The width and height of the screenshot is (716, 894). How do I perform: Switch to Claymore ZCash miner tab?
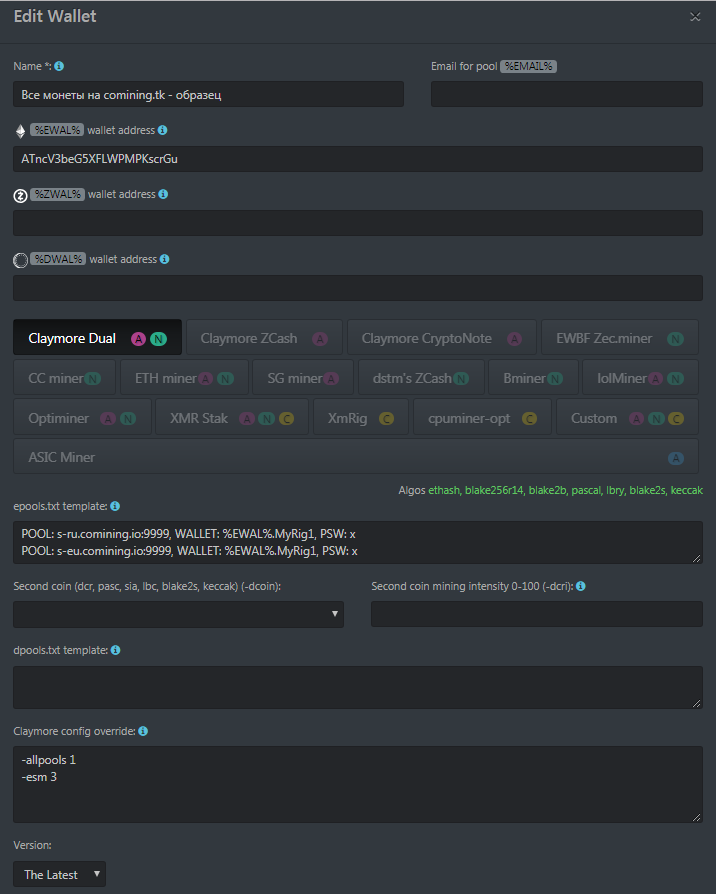265,338
